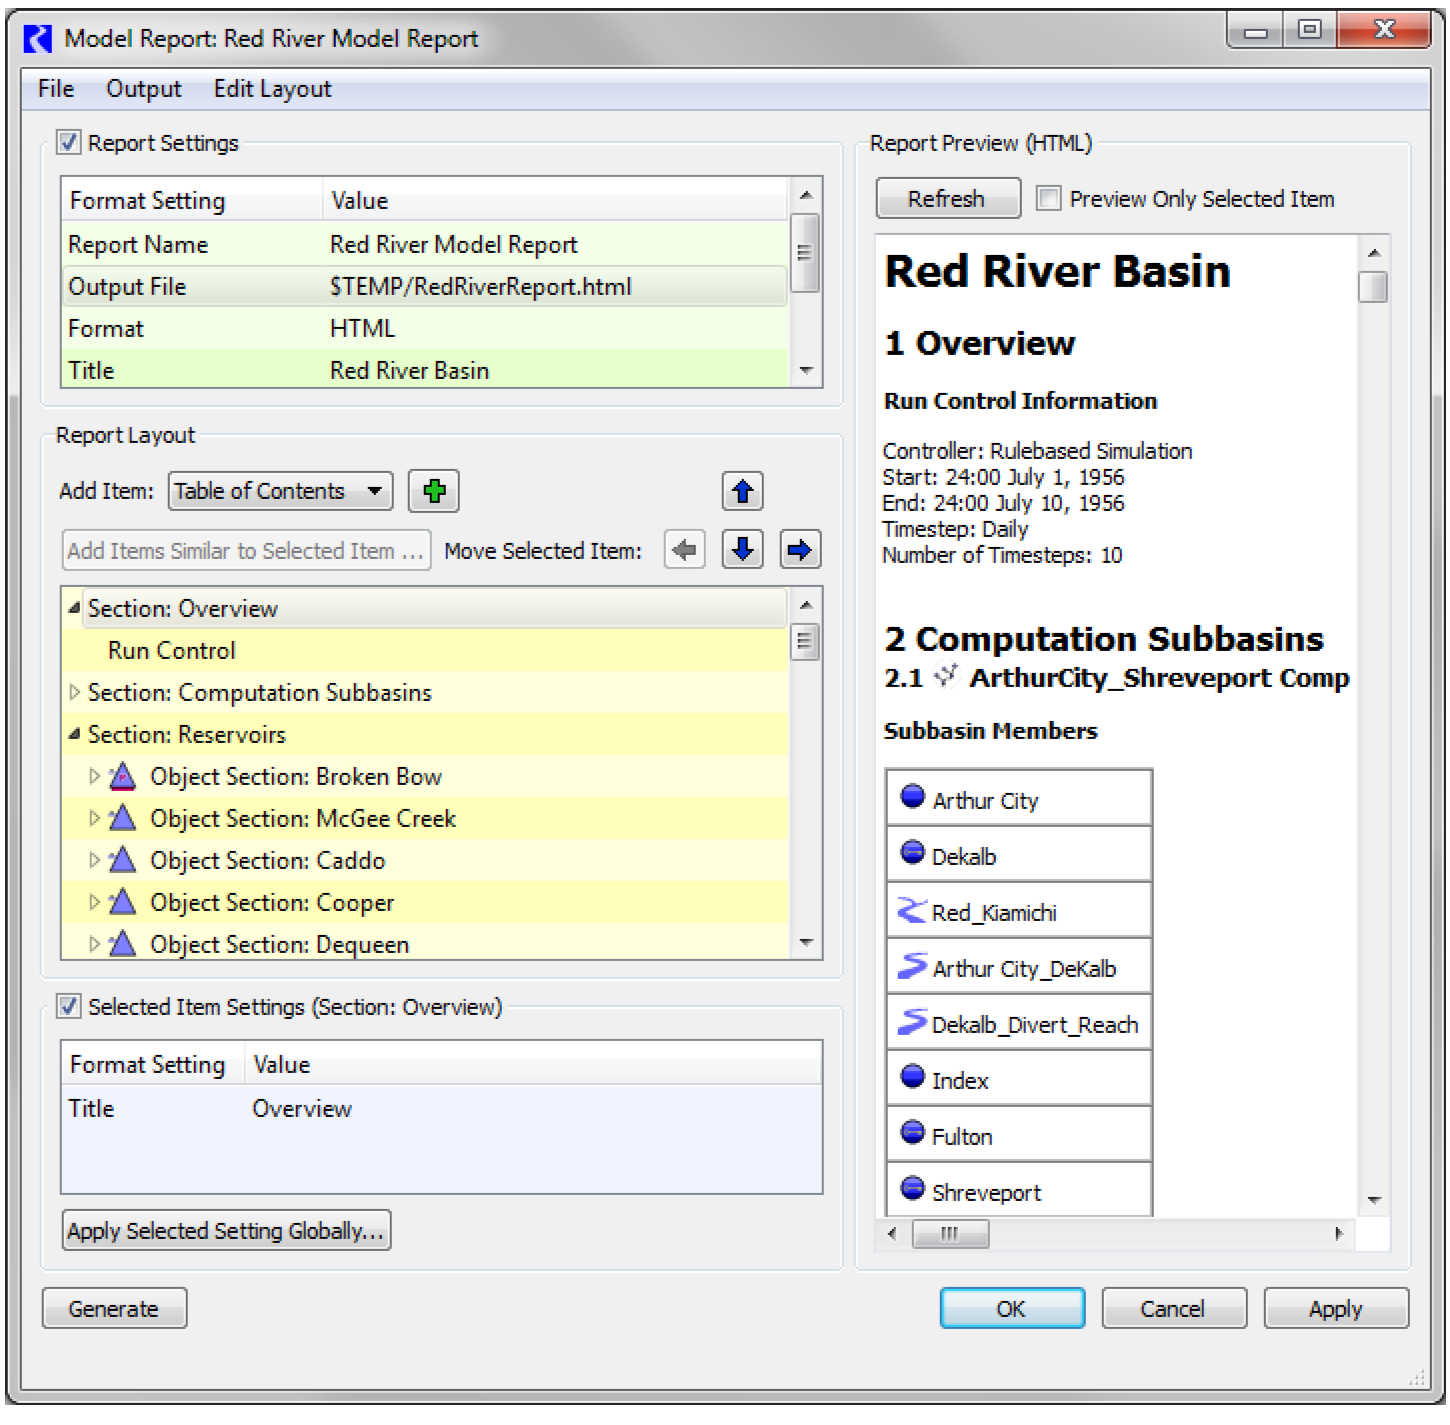Enable Preview Only Selected Item checkbox

tap(1048, 198)
